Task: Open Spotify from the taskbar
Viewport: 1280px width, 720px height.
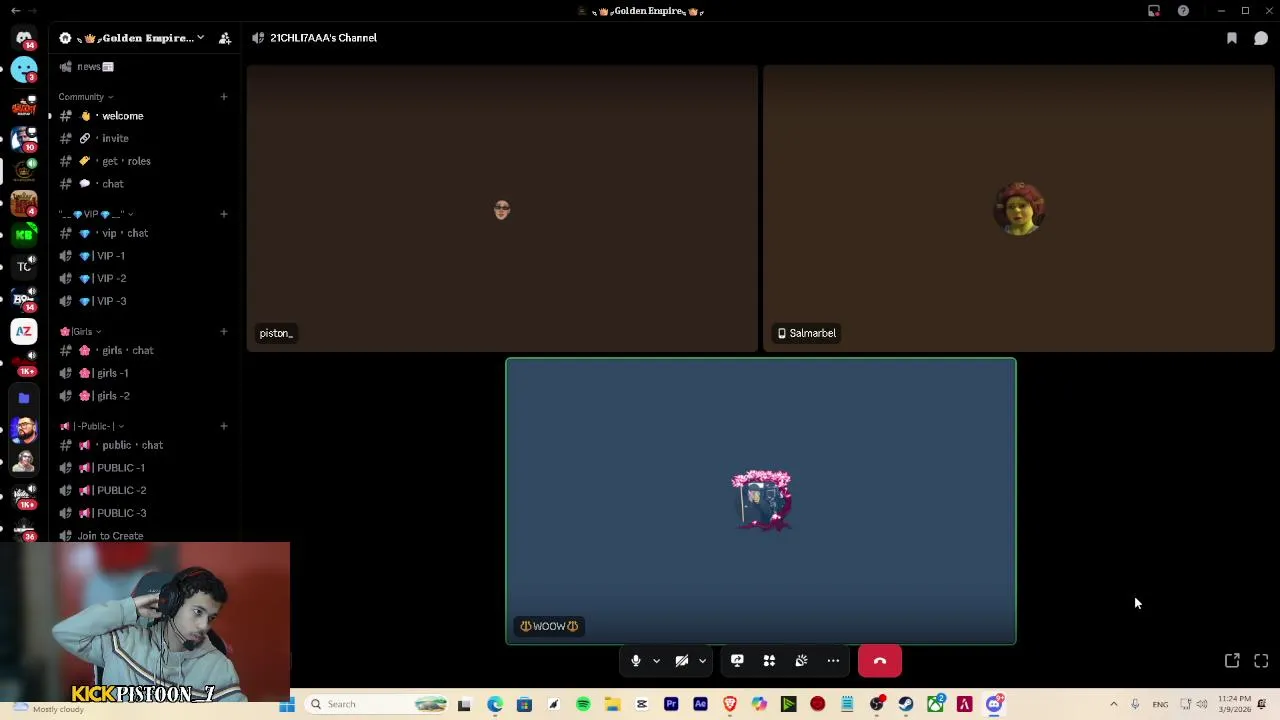Action: (x=583, y=704)
